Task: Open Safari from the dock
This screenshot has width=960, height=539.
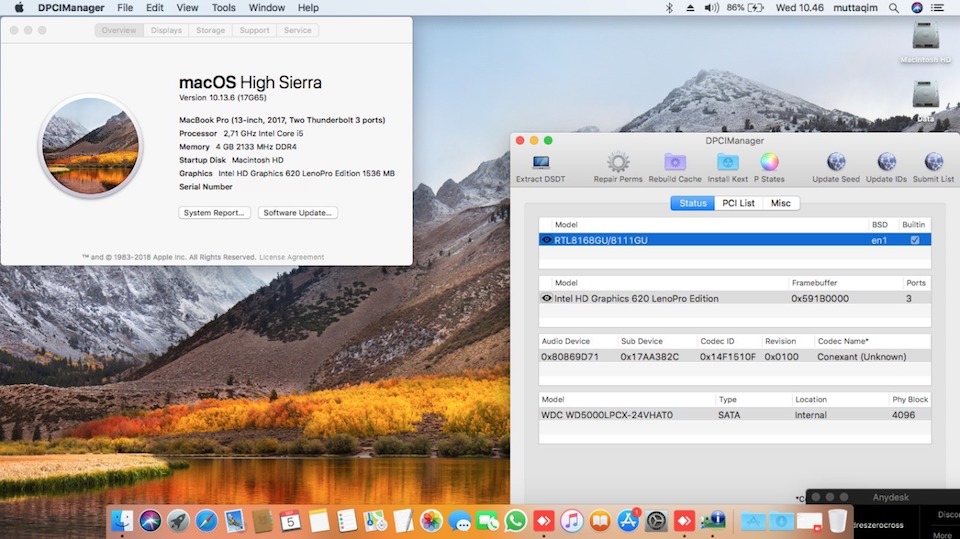Action: pyautogui.click(x=206, y=521)
